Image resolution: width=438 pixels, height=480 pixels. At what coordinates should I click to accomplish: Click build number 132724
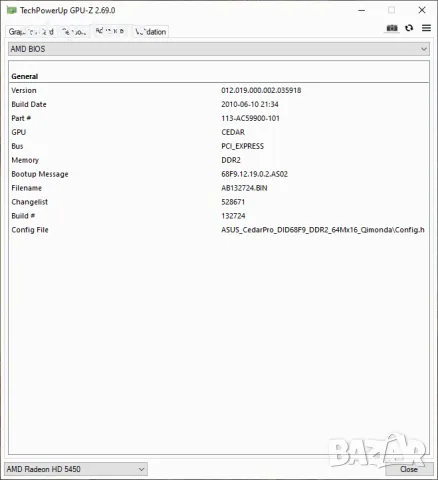pyautogui.click(x=233, y=216)
